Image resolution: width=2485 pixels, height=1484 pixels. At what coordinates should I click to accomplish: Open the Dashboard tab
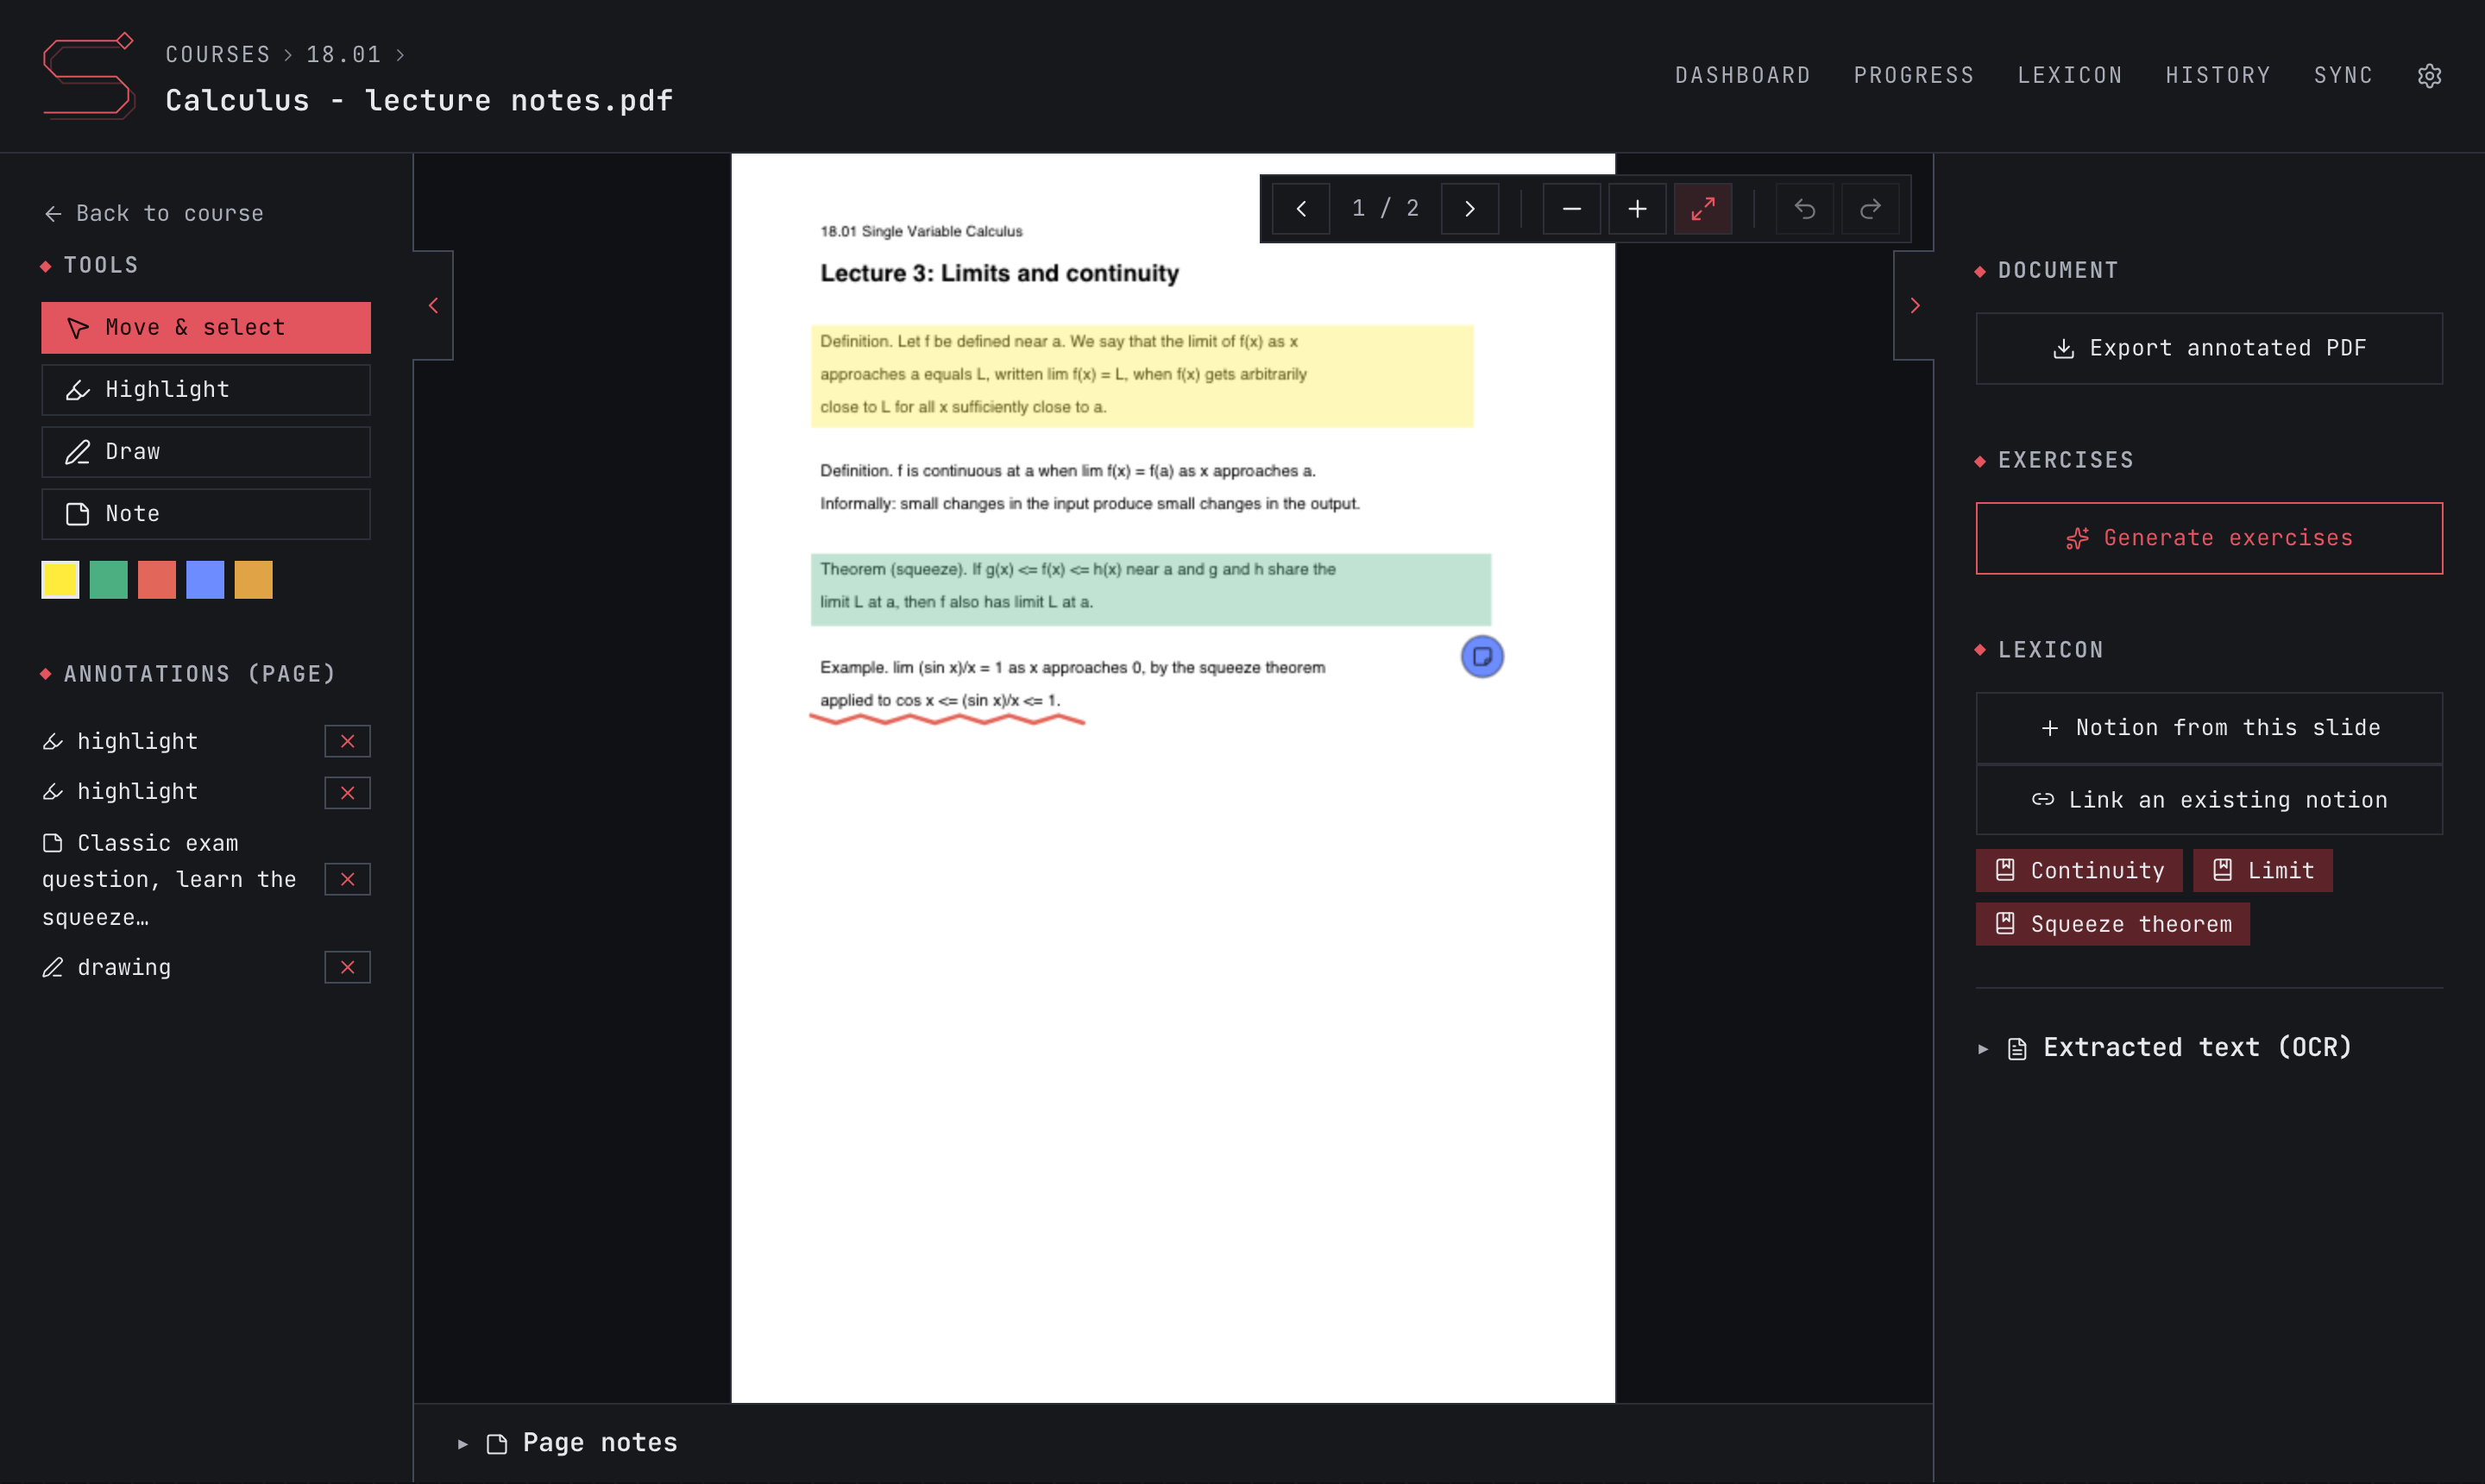click(1742, 75)
